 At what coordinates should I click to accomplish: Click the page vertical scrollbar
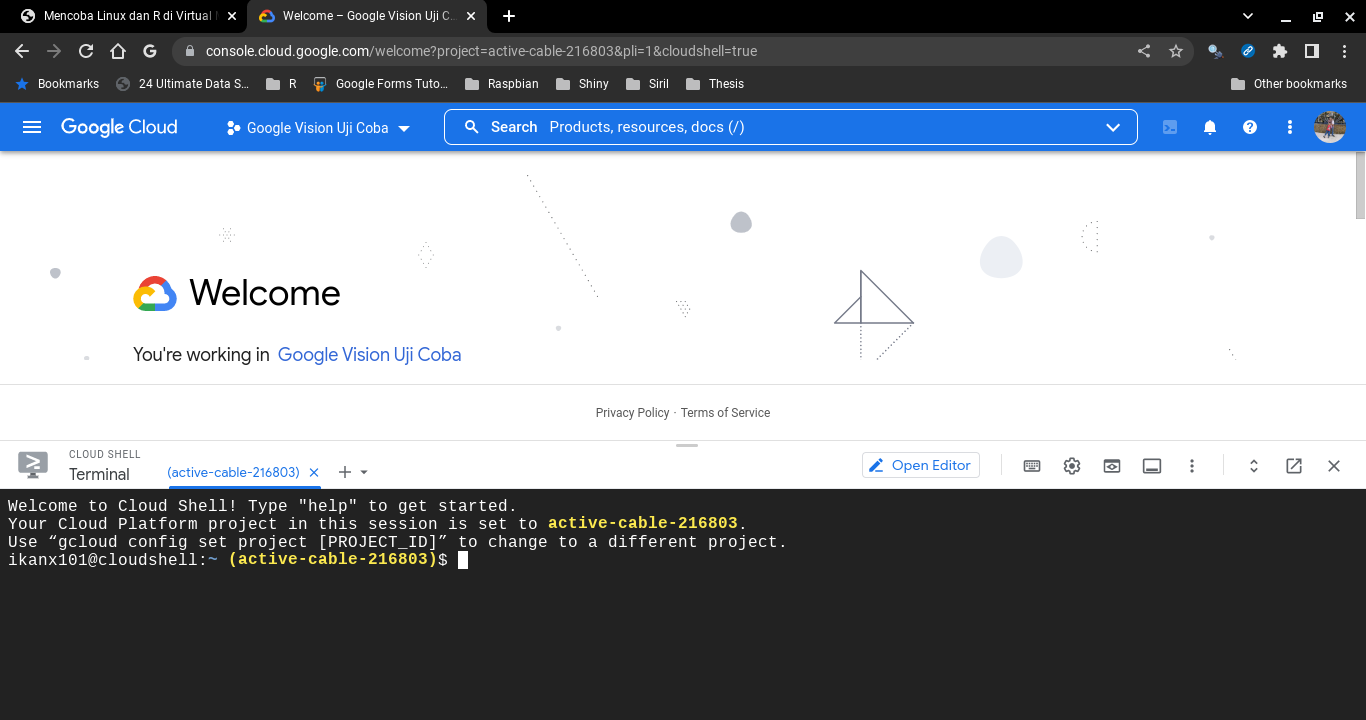1360,186
